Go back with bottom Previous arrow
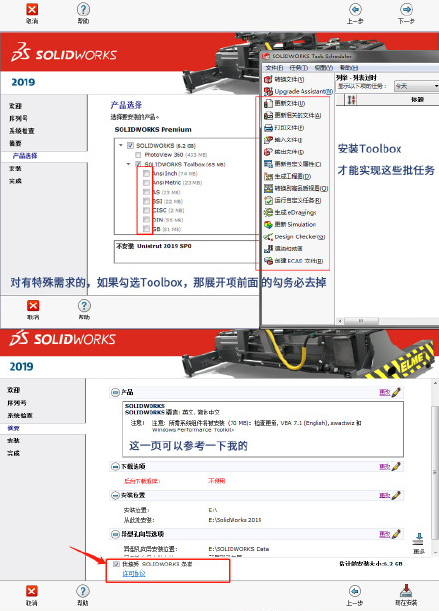The image size is (439, 611). pos(354,591)
